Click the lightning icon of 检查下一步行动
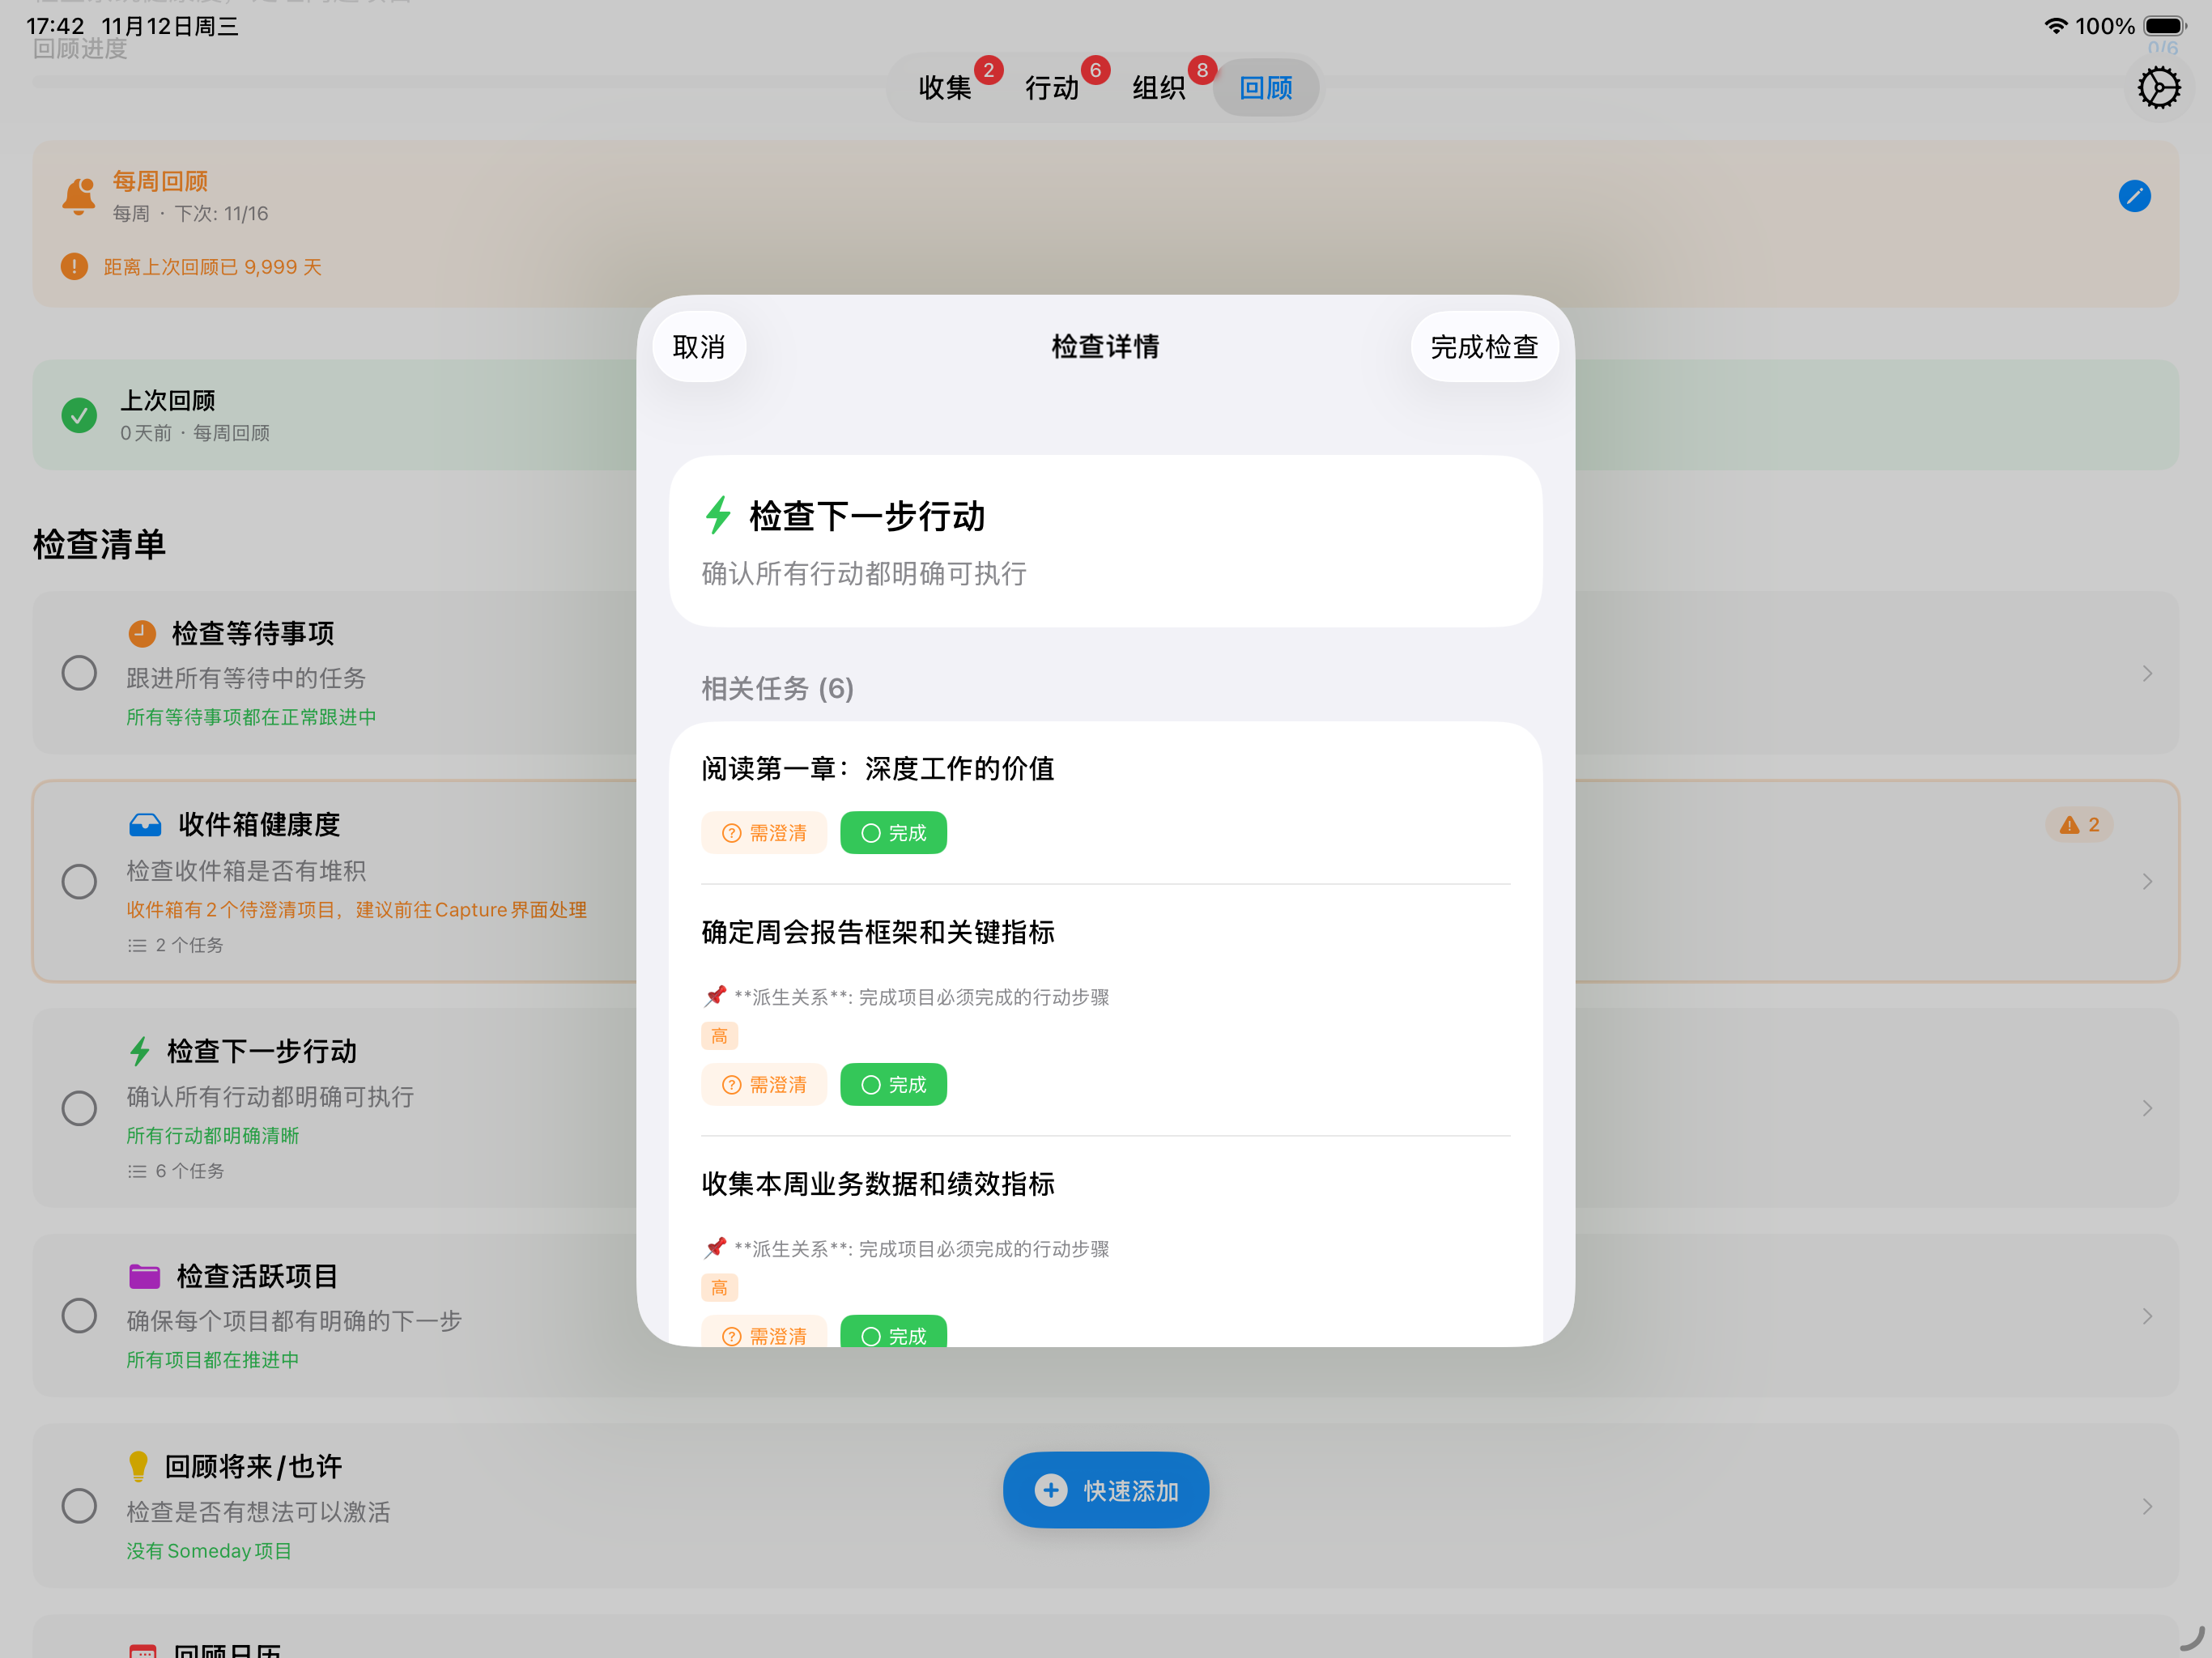Screen dimensions: 2212x1658 pos(139,1051)
